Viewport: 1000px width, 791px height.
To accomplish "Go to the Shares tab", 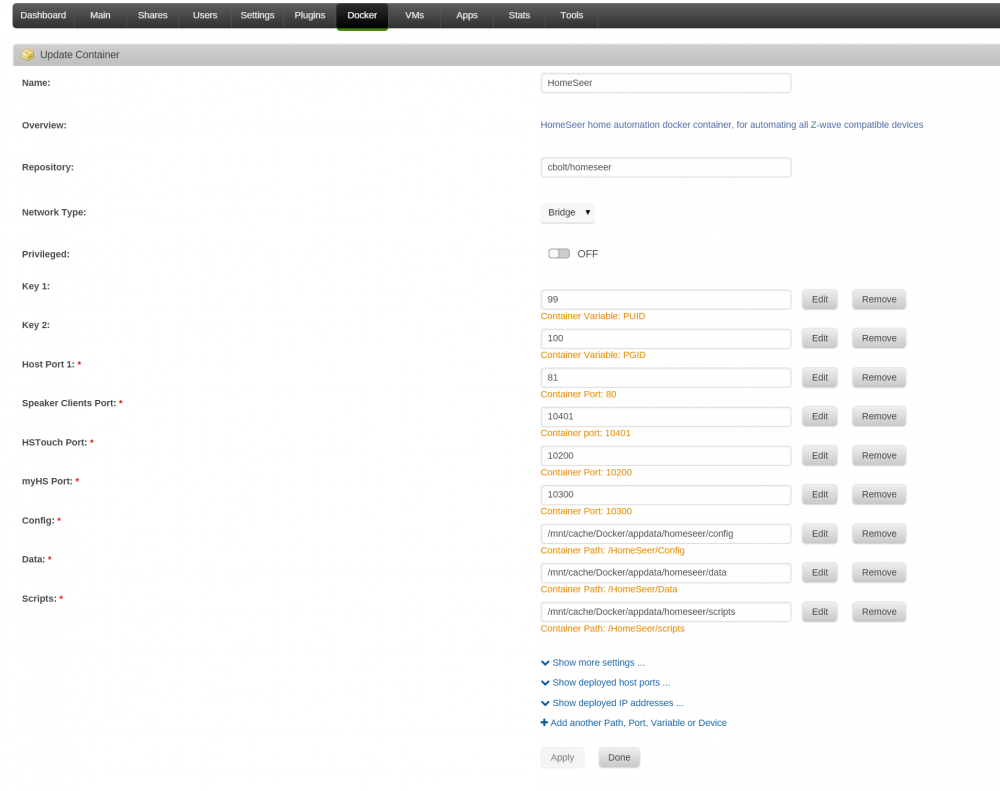I will pos(152,15).
